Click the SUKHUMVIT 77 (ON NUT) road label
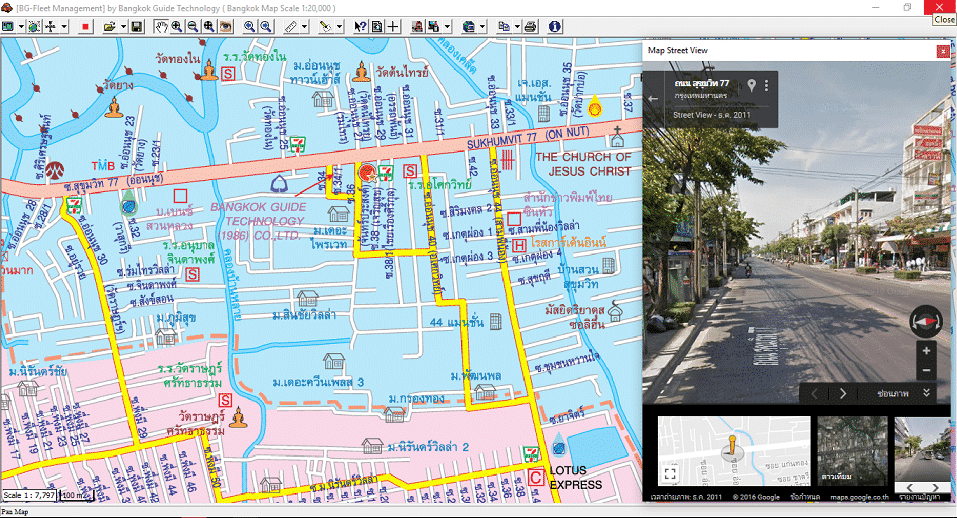957x518 pixels. pyautogui.click(x=529, y=138)
